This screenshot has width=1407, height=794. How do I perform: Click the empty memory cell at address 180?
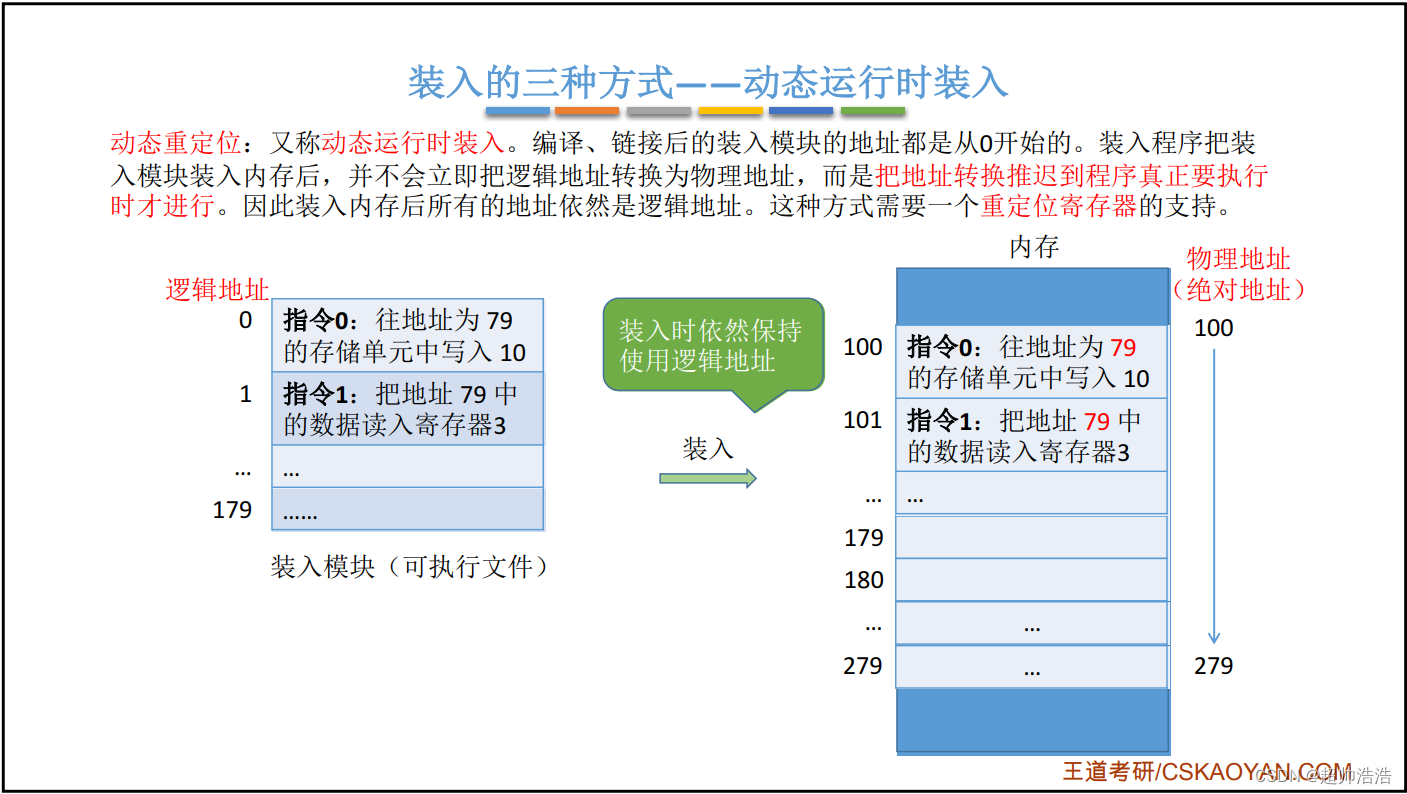[1032, 580]
